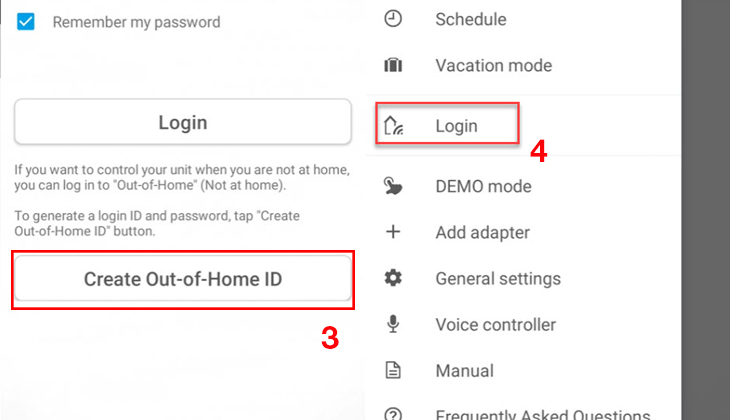Open the Manual menu entry
This screenshot has height=420, width=730.
point(464,371)
